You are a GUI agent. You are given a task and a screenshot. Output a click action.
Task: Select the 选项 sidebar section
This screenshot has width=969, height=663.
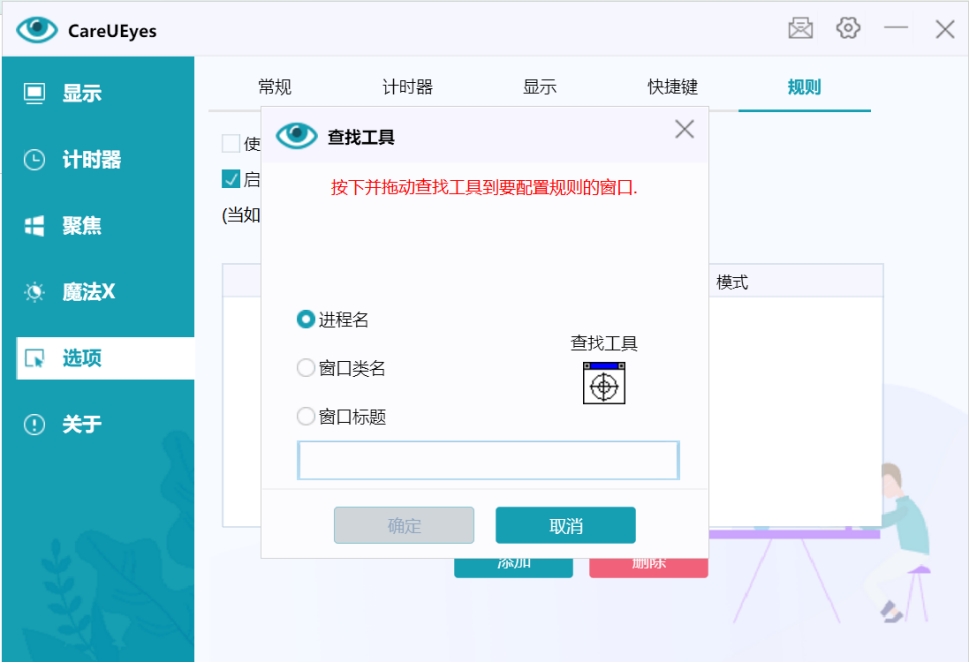(105, 358)
